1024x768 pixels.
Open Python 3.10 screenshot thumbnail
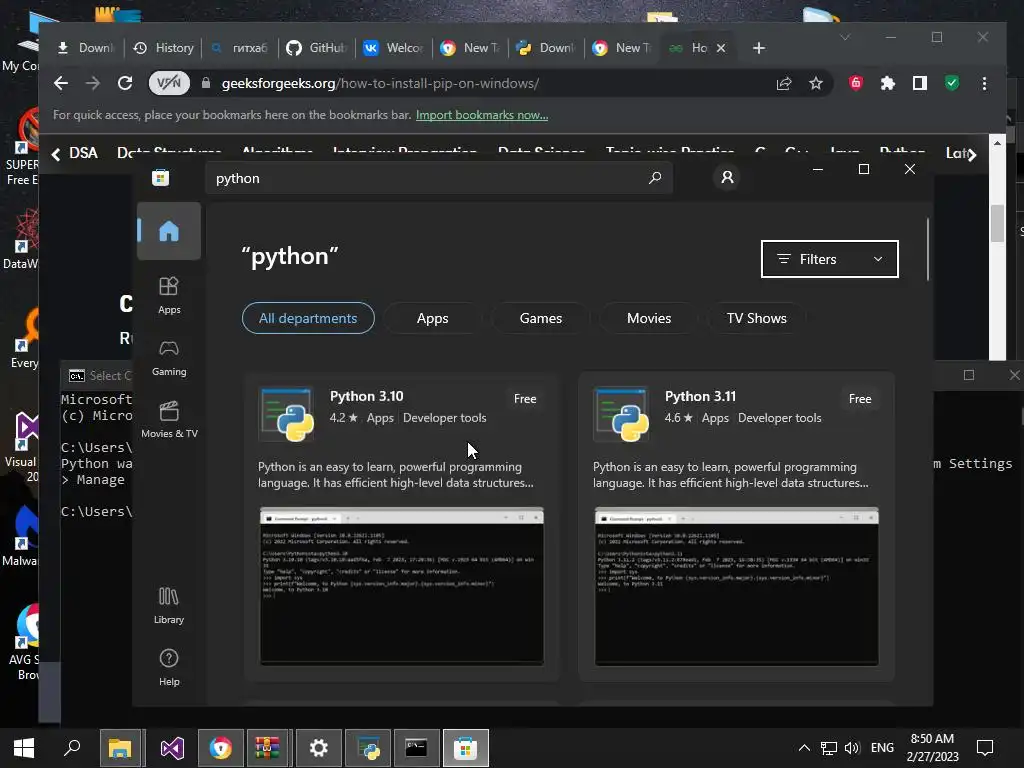click(x=402, y=586)
